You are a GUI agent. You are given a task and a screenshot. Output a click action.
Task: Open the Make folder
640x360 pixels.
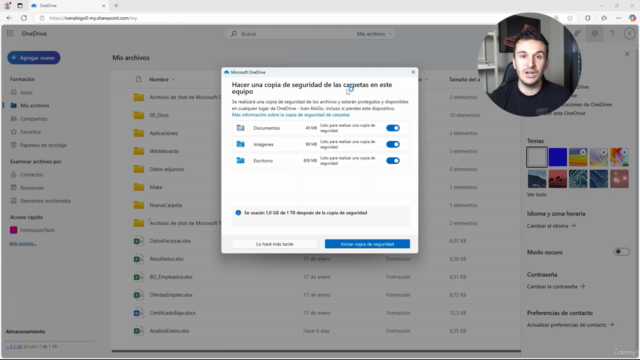(156, 187)
